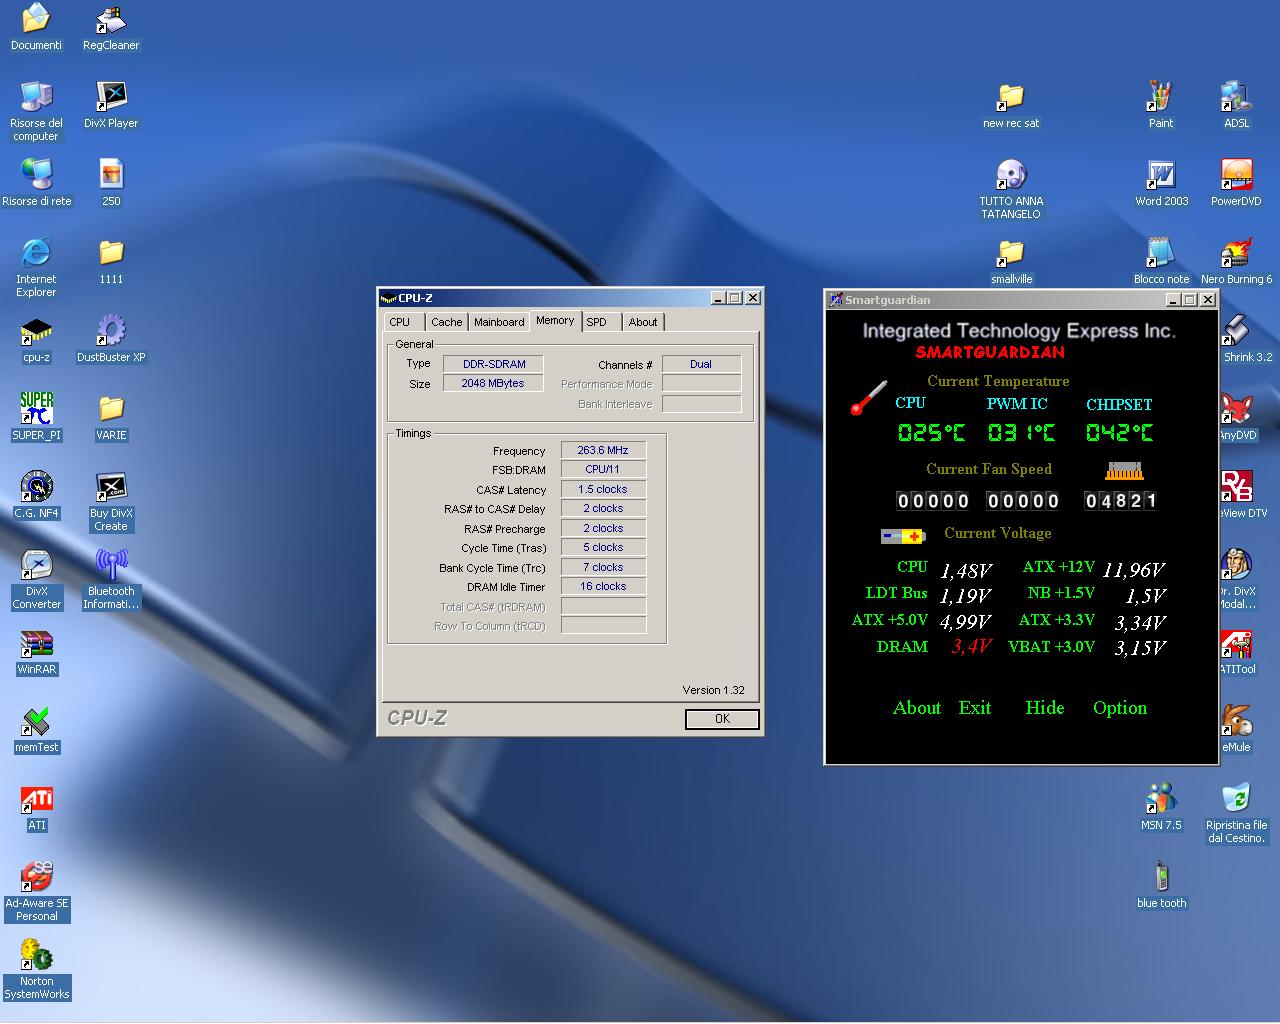Open PowerDVD from the desktop
This screenshot has height=1024, width=1280.
(1237, 183)
